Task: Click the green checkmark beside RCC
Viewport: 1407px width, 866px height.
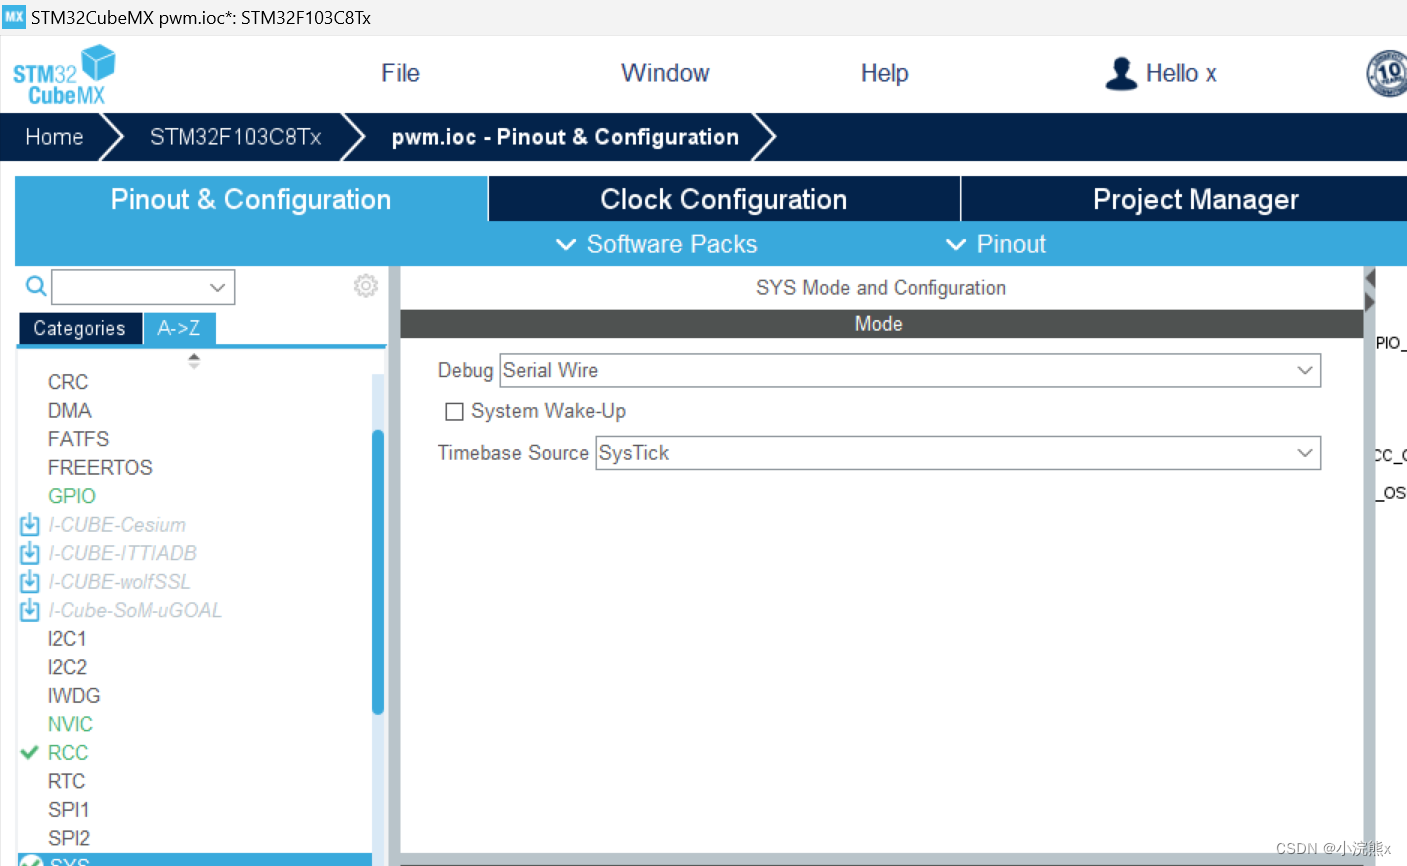Action: click(30, 752)
